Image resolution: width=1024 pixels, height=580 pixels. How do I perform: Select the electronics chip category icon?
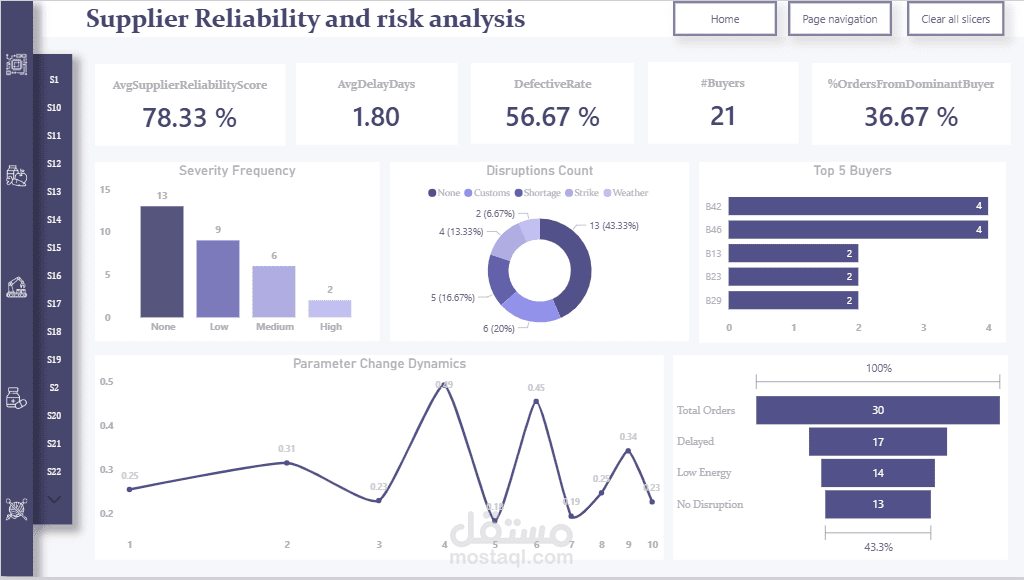coord(16,64)
